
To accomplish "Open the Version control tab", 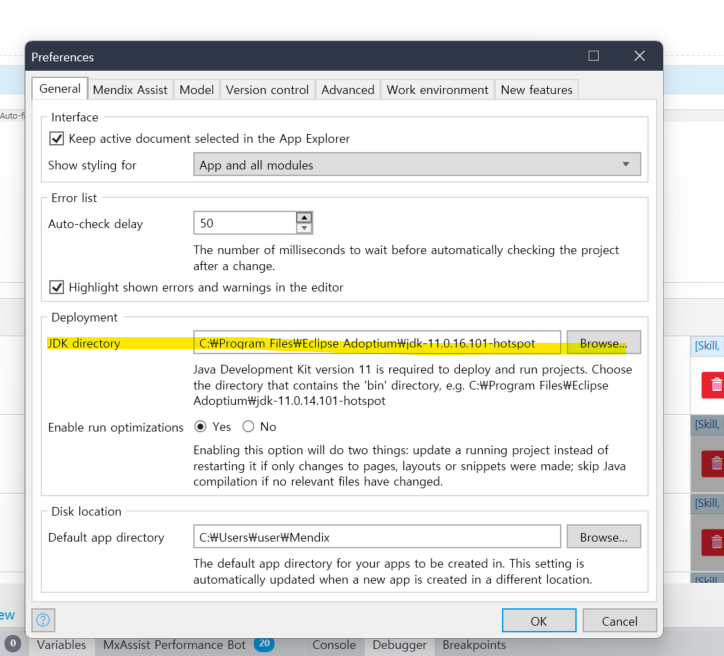I will click(x=267, y=90).
